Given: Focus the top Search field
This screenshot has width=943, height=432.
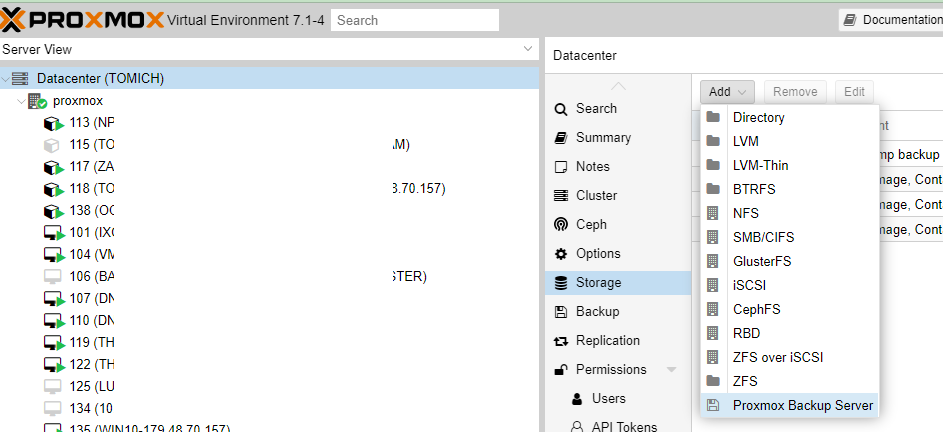Looking at the screenshot, I should pos(415,20).
